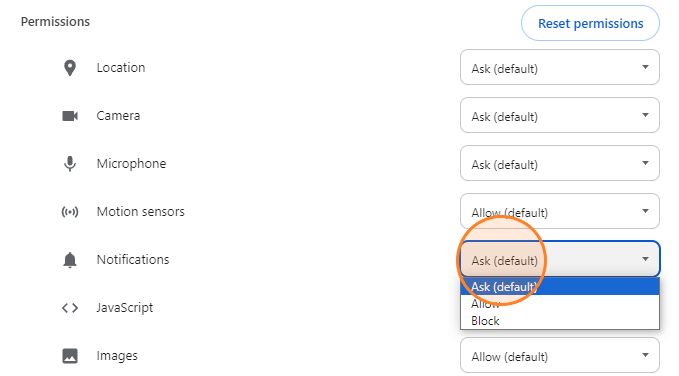Select Block in the Notifications list
Screen dimensions: 679x376
(x=559, y=321)
